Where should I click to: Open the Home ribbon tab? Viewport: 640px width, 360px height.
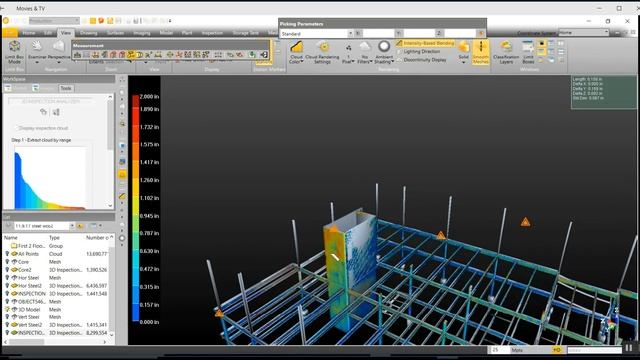tap(29, 33)
